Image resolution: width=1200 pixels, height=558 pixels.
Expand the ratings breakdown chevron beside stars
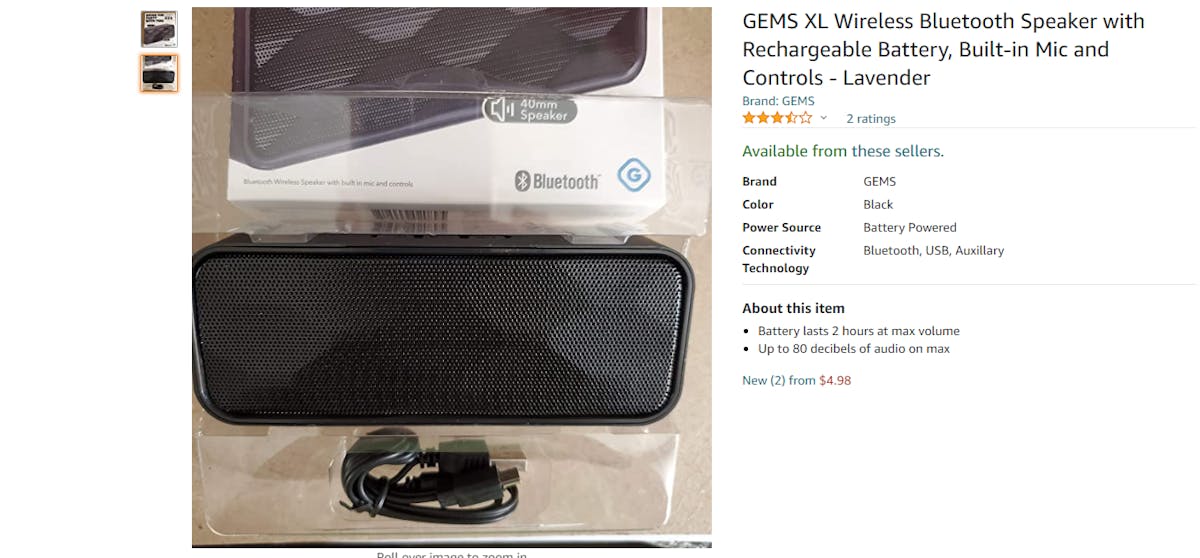(x=824, y=118)
